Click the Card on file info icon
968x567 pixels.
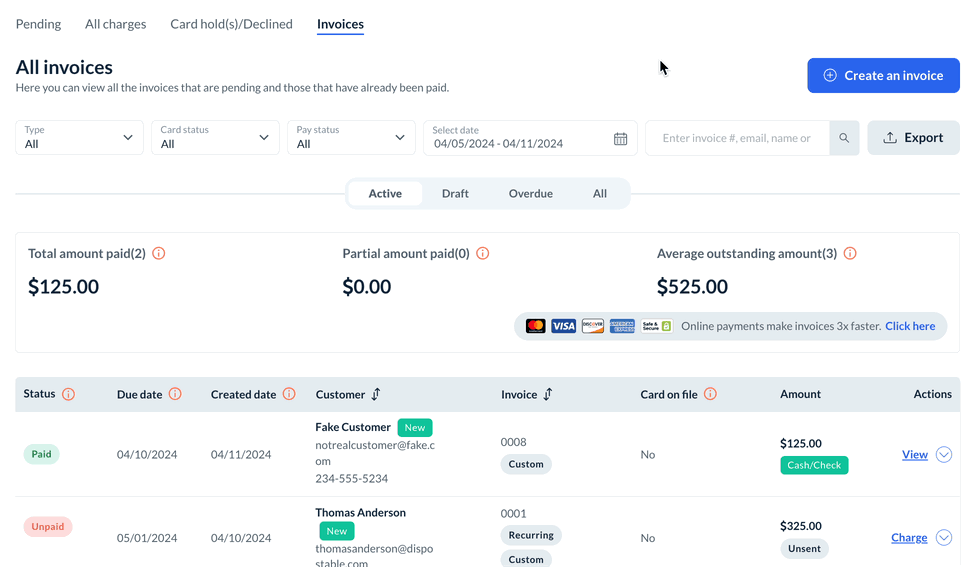(x=710, y=394)
